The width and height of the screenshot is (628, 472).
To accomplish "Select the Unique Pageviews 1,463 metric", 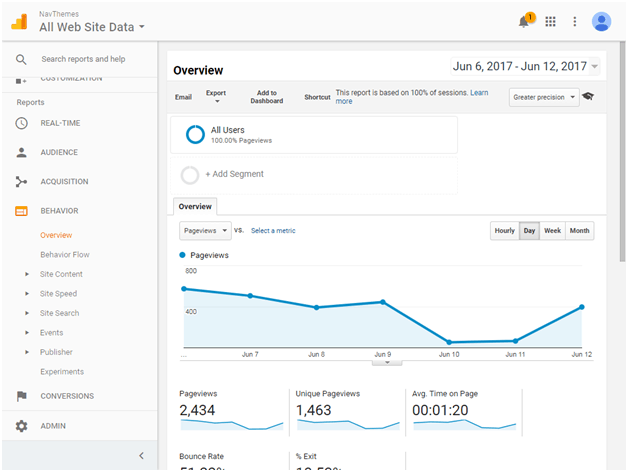I will pos(348,411).
